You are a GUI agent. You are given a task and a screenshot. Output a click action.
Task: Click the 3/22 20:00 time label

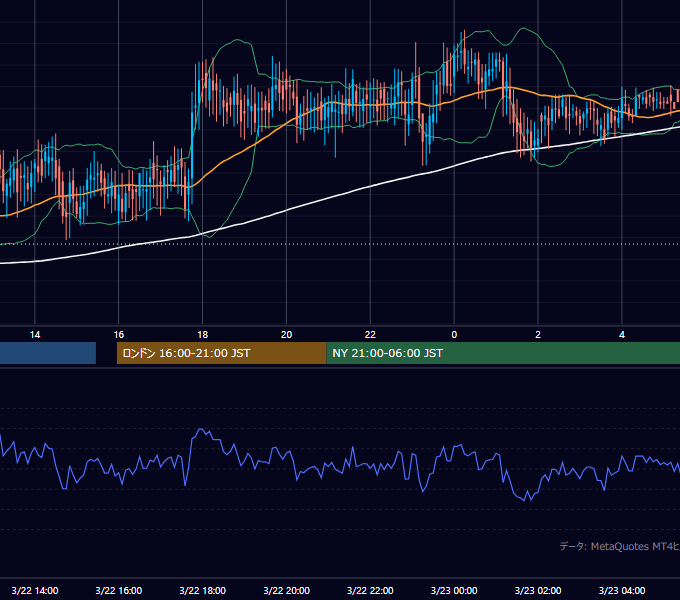point(286,590)
